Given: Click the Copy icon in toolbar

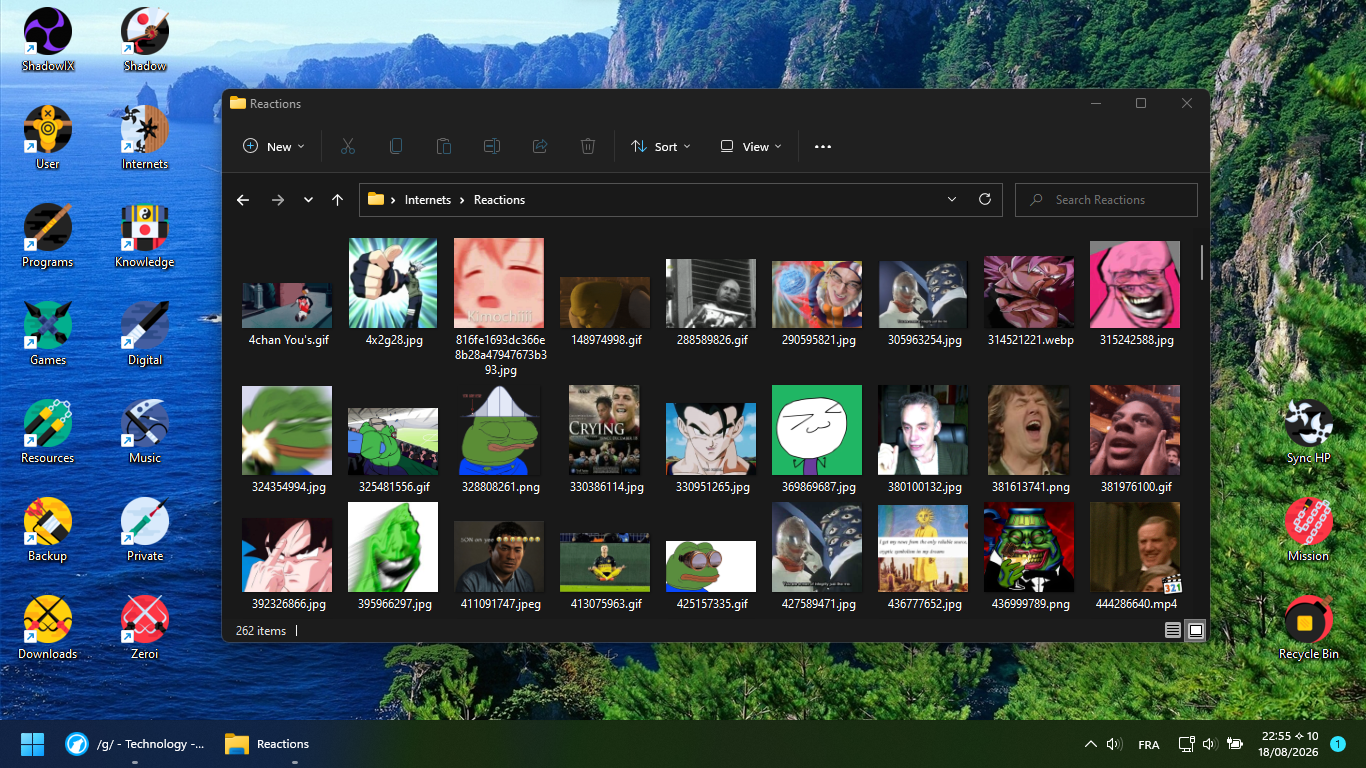Looking at the screenshot, I should pyautogui.click(x=396, y=146).
